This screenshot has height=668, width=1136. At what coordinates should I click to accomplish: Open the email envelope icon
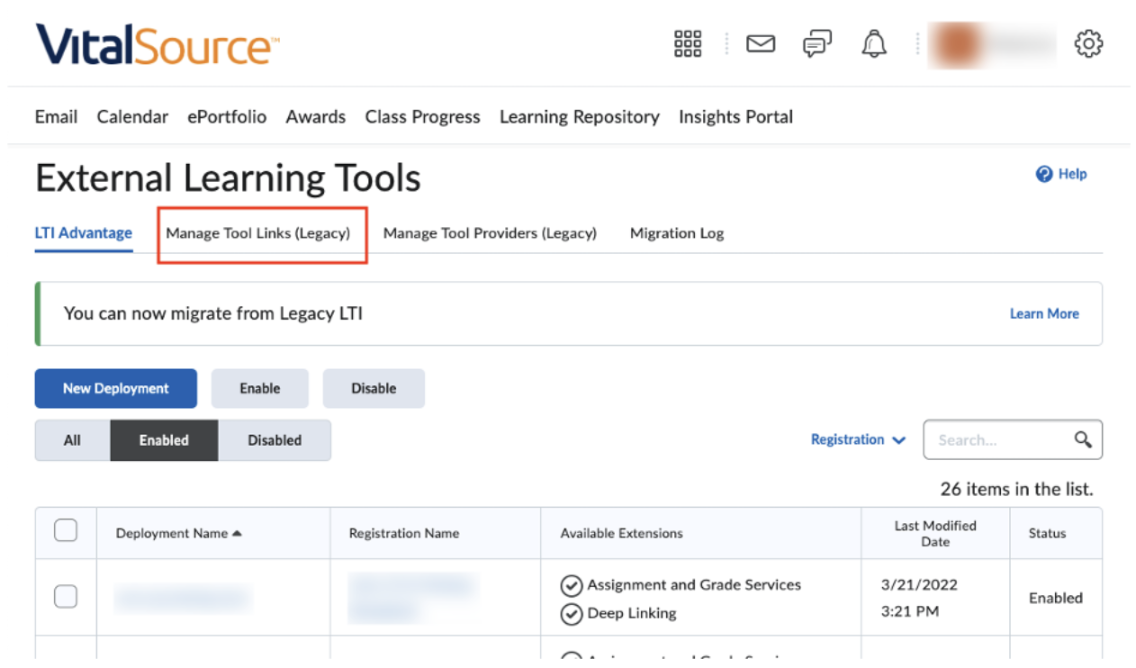click(760, 43)
